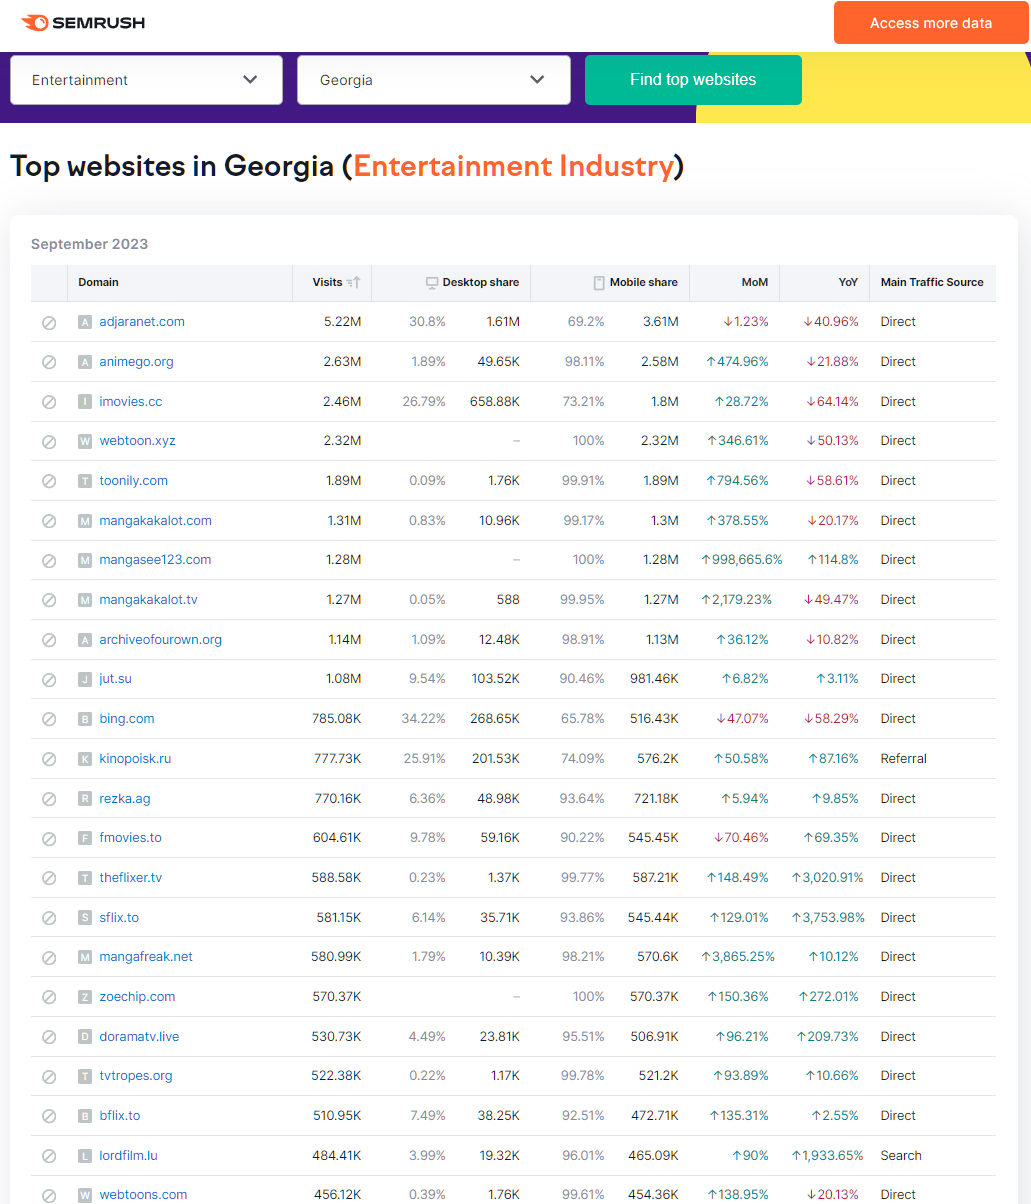Open the bing.com domain link
Image resolution: width=1031 pixels, height=1204 pixels.
126,719
